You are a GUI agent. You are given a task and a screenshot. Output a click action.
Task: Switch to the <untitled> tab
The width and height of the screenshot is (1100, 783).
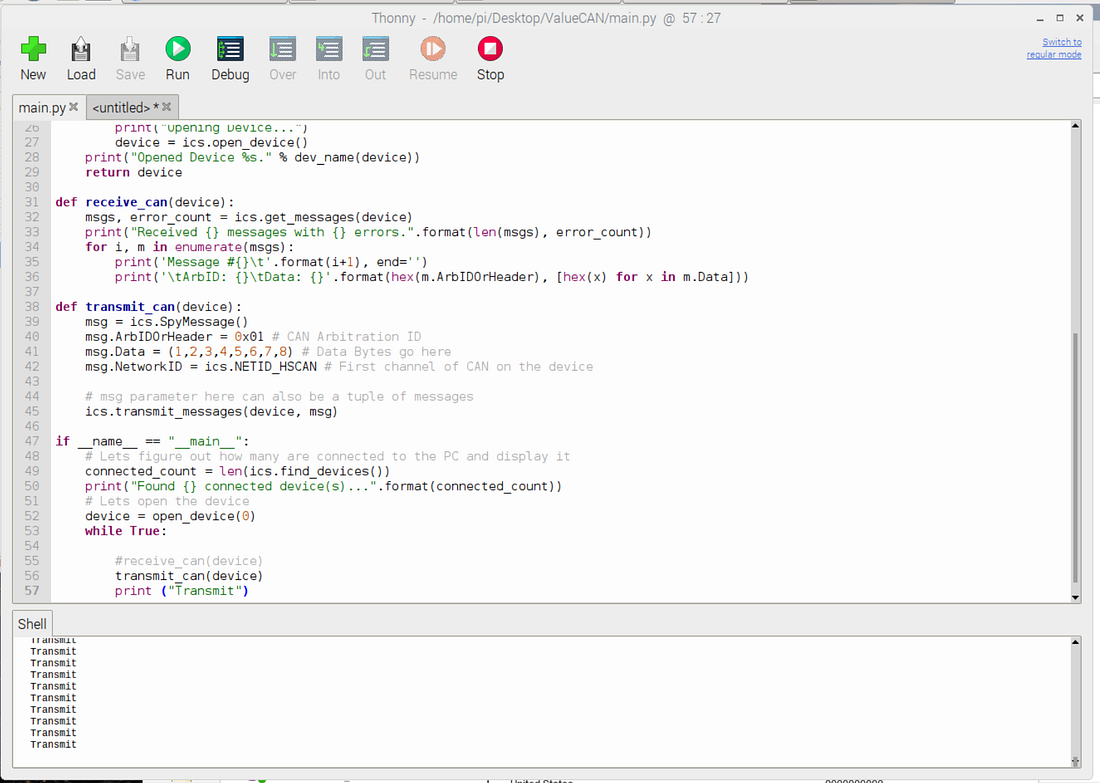point(120,107)
